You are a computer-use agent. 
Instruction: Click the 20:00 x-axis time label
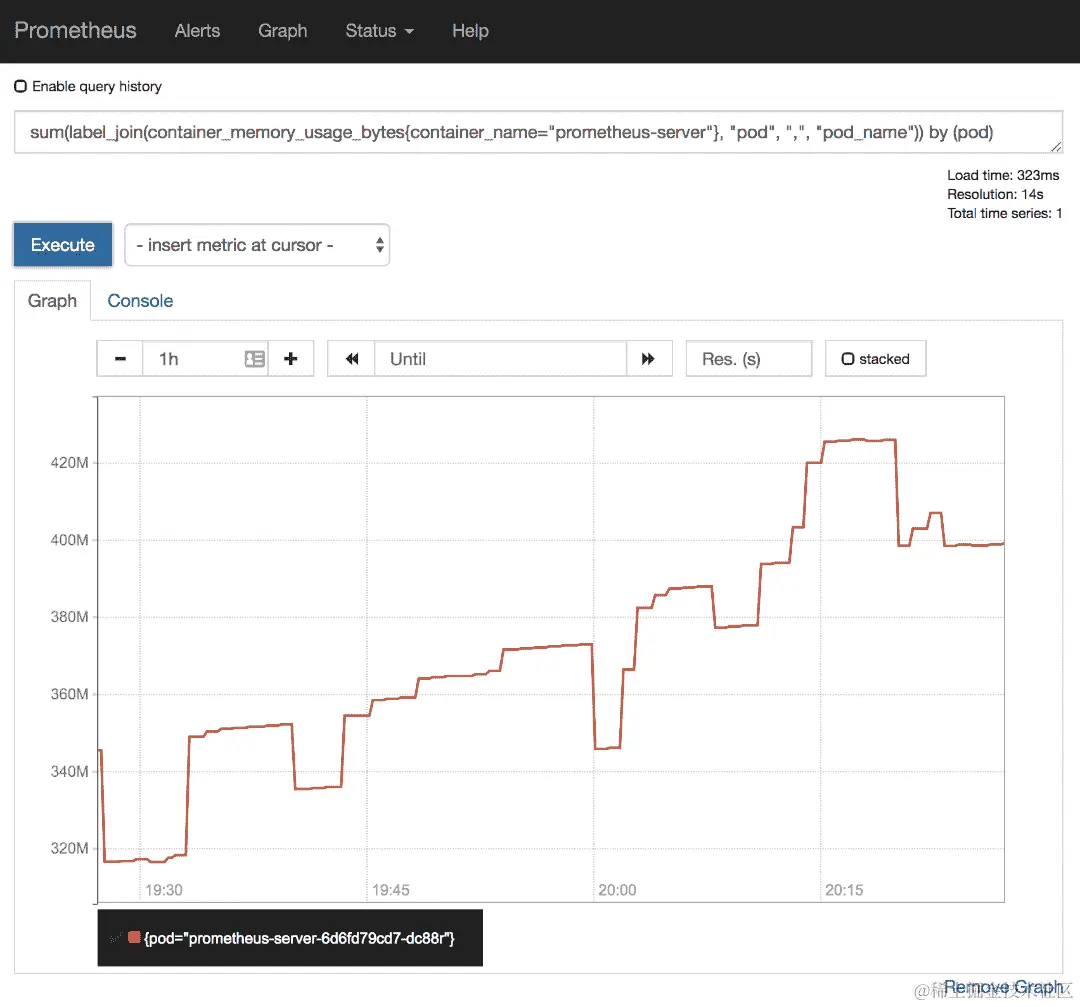617,890
